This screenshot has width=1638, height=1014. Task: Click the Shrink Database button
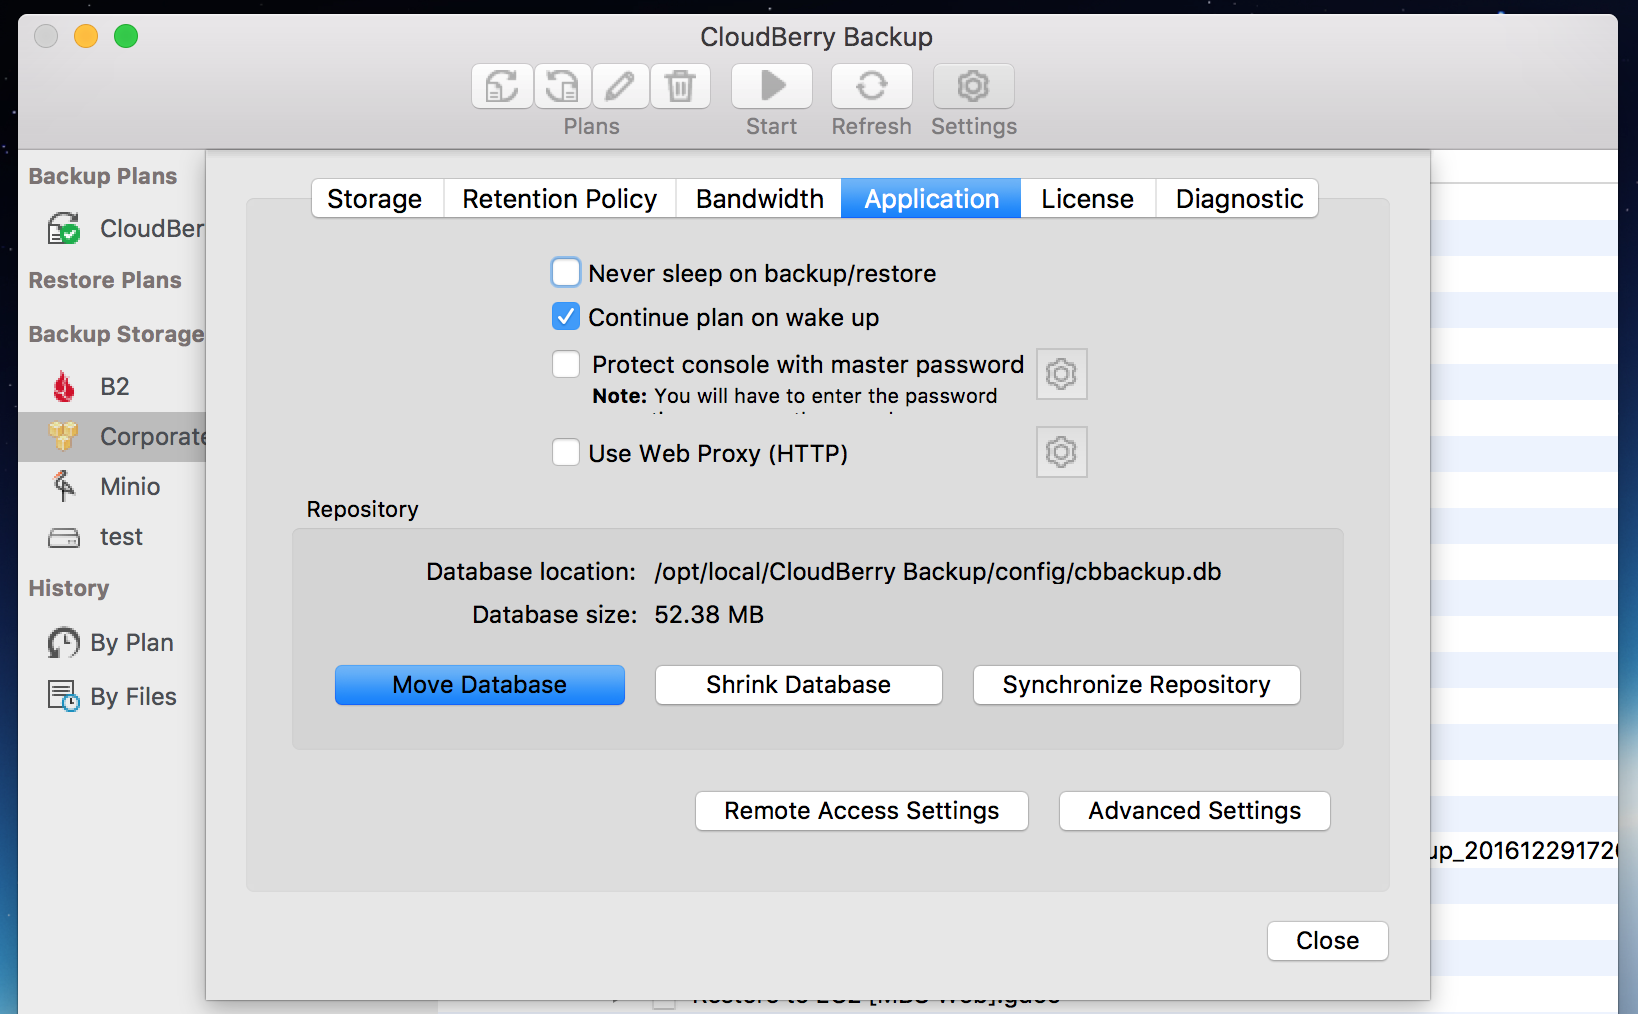click(799, 685)
